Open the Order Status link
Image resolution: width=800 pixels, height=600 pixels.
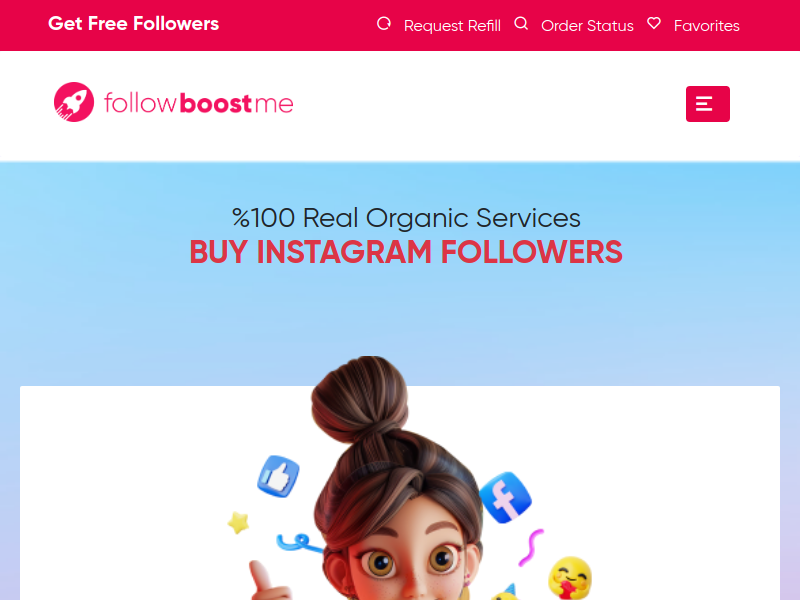[x=587, y=26]
